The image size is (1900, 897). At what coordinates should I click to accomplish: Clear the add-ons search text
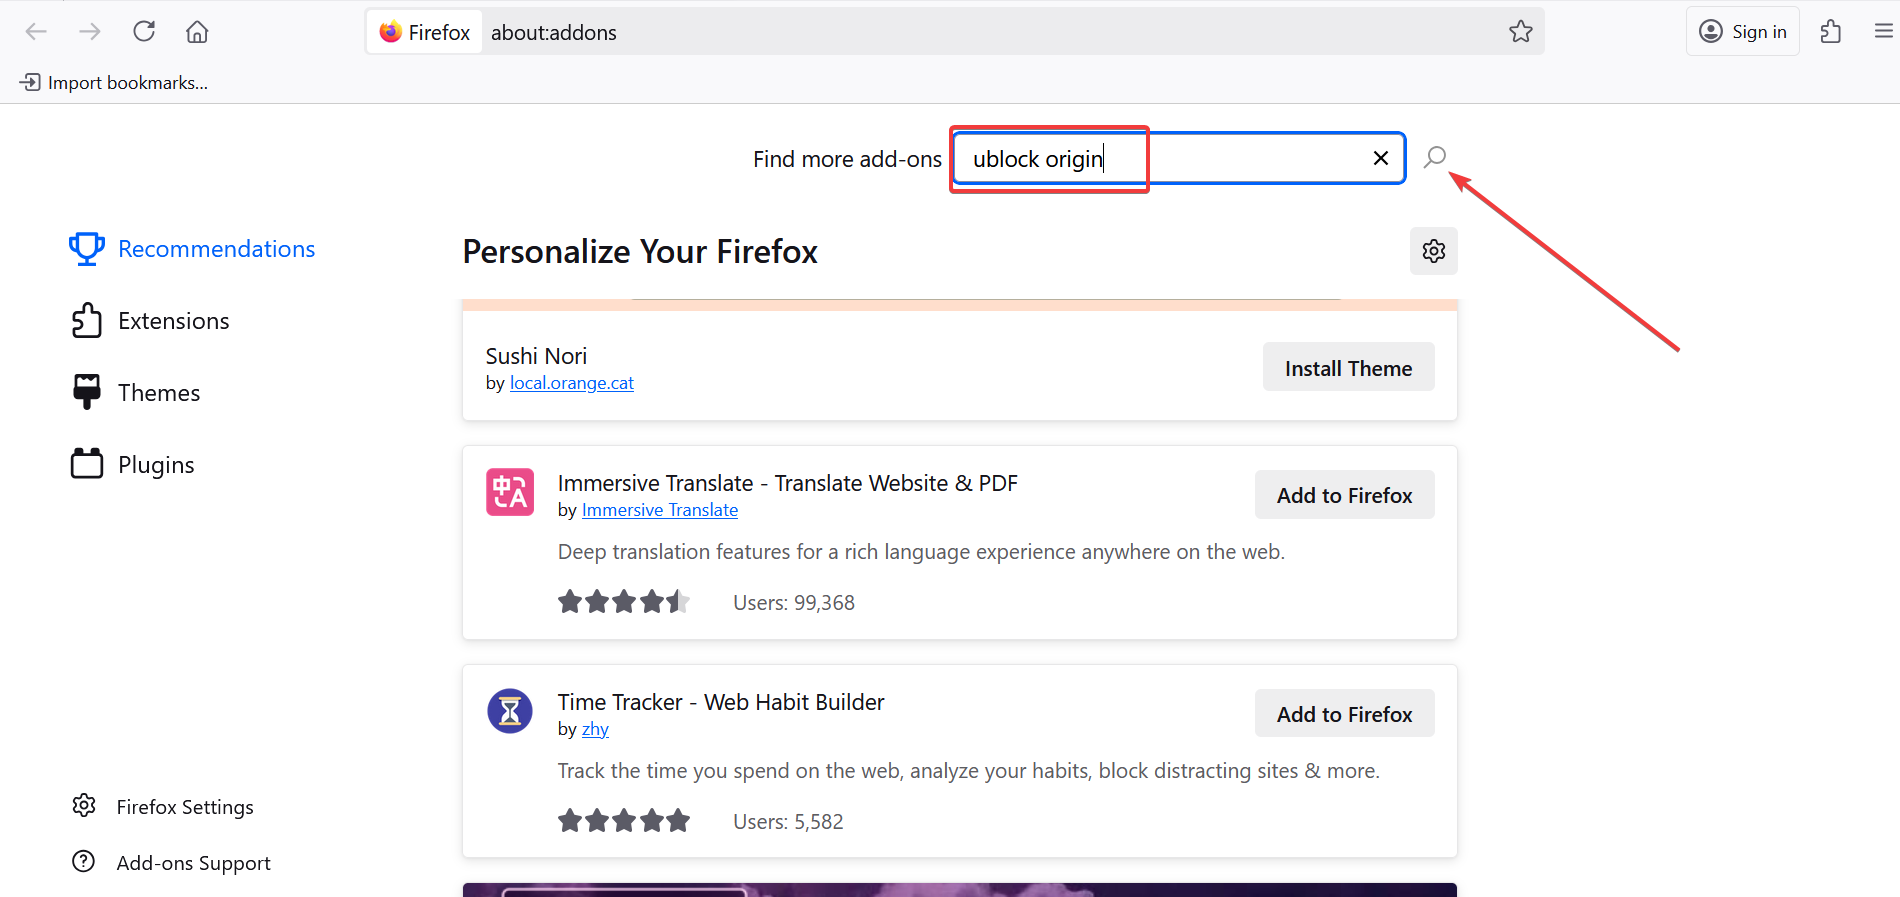[x=1381, y=158]
